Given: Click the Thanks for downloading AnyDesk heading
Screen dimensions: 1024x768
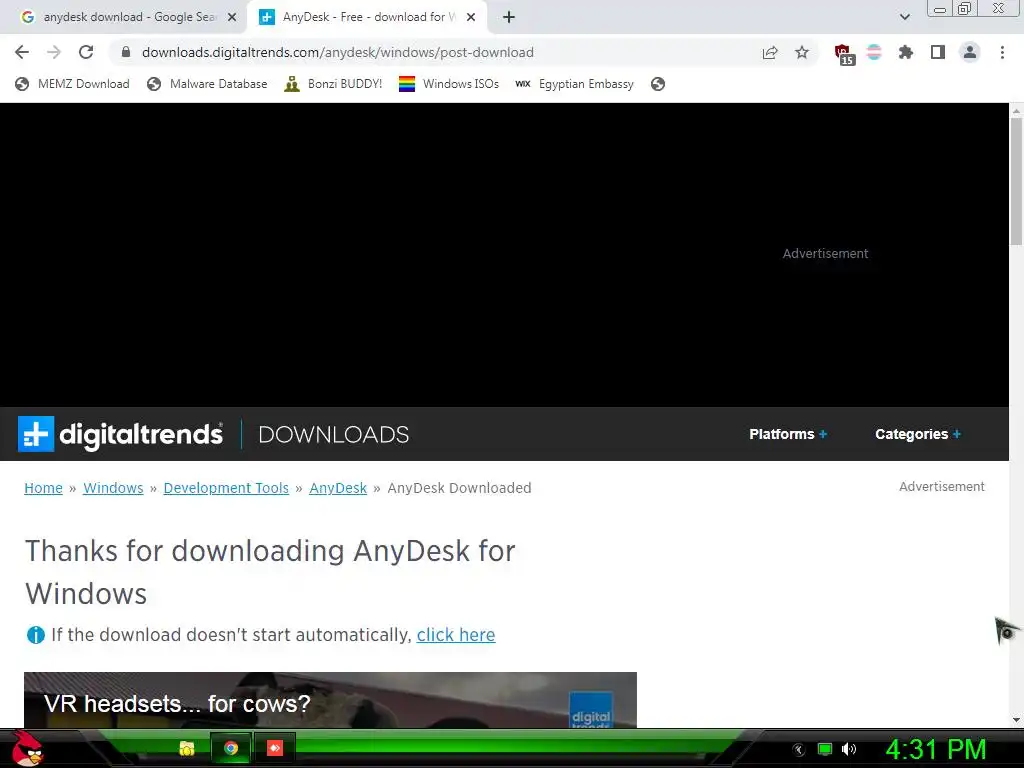Looking at the screenshot, I should tap(270, 572).
